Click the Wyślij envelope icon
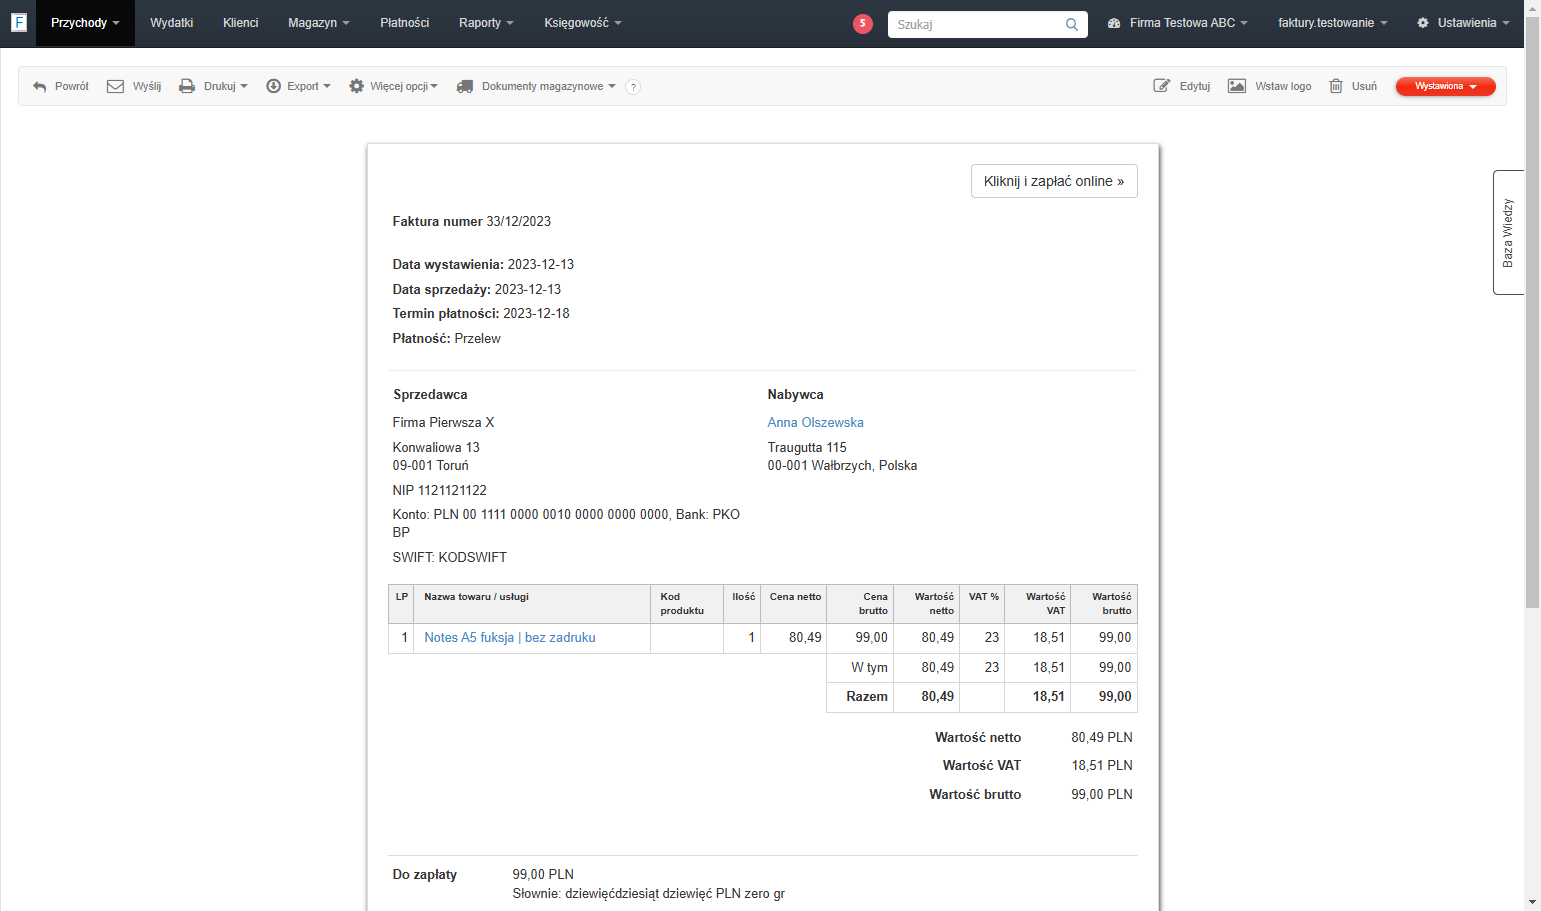 pyautogui.click(x=116, y=87)
